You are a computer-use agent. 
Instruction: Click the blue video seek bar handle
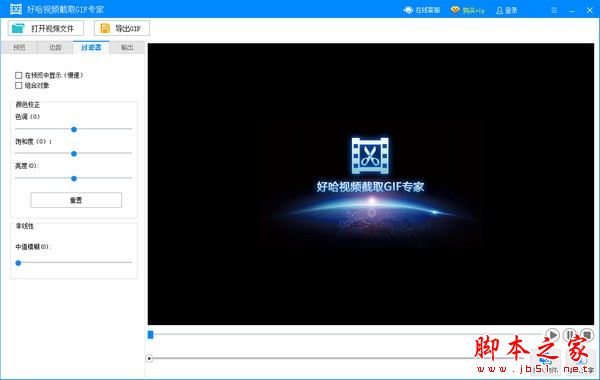click(150, 335)
